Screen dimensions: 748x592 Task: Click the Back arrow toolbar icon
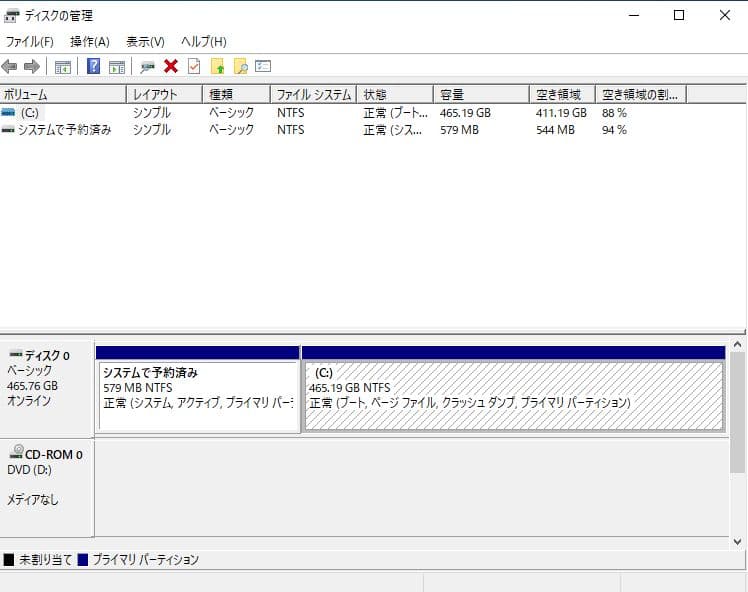(x=9, y=66)
